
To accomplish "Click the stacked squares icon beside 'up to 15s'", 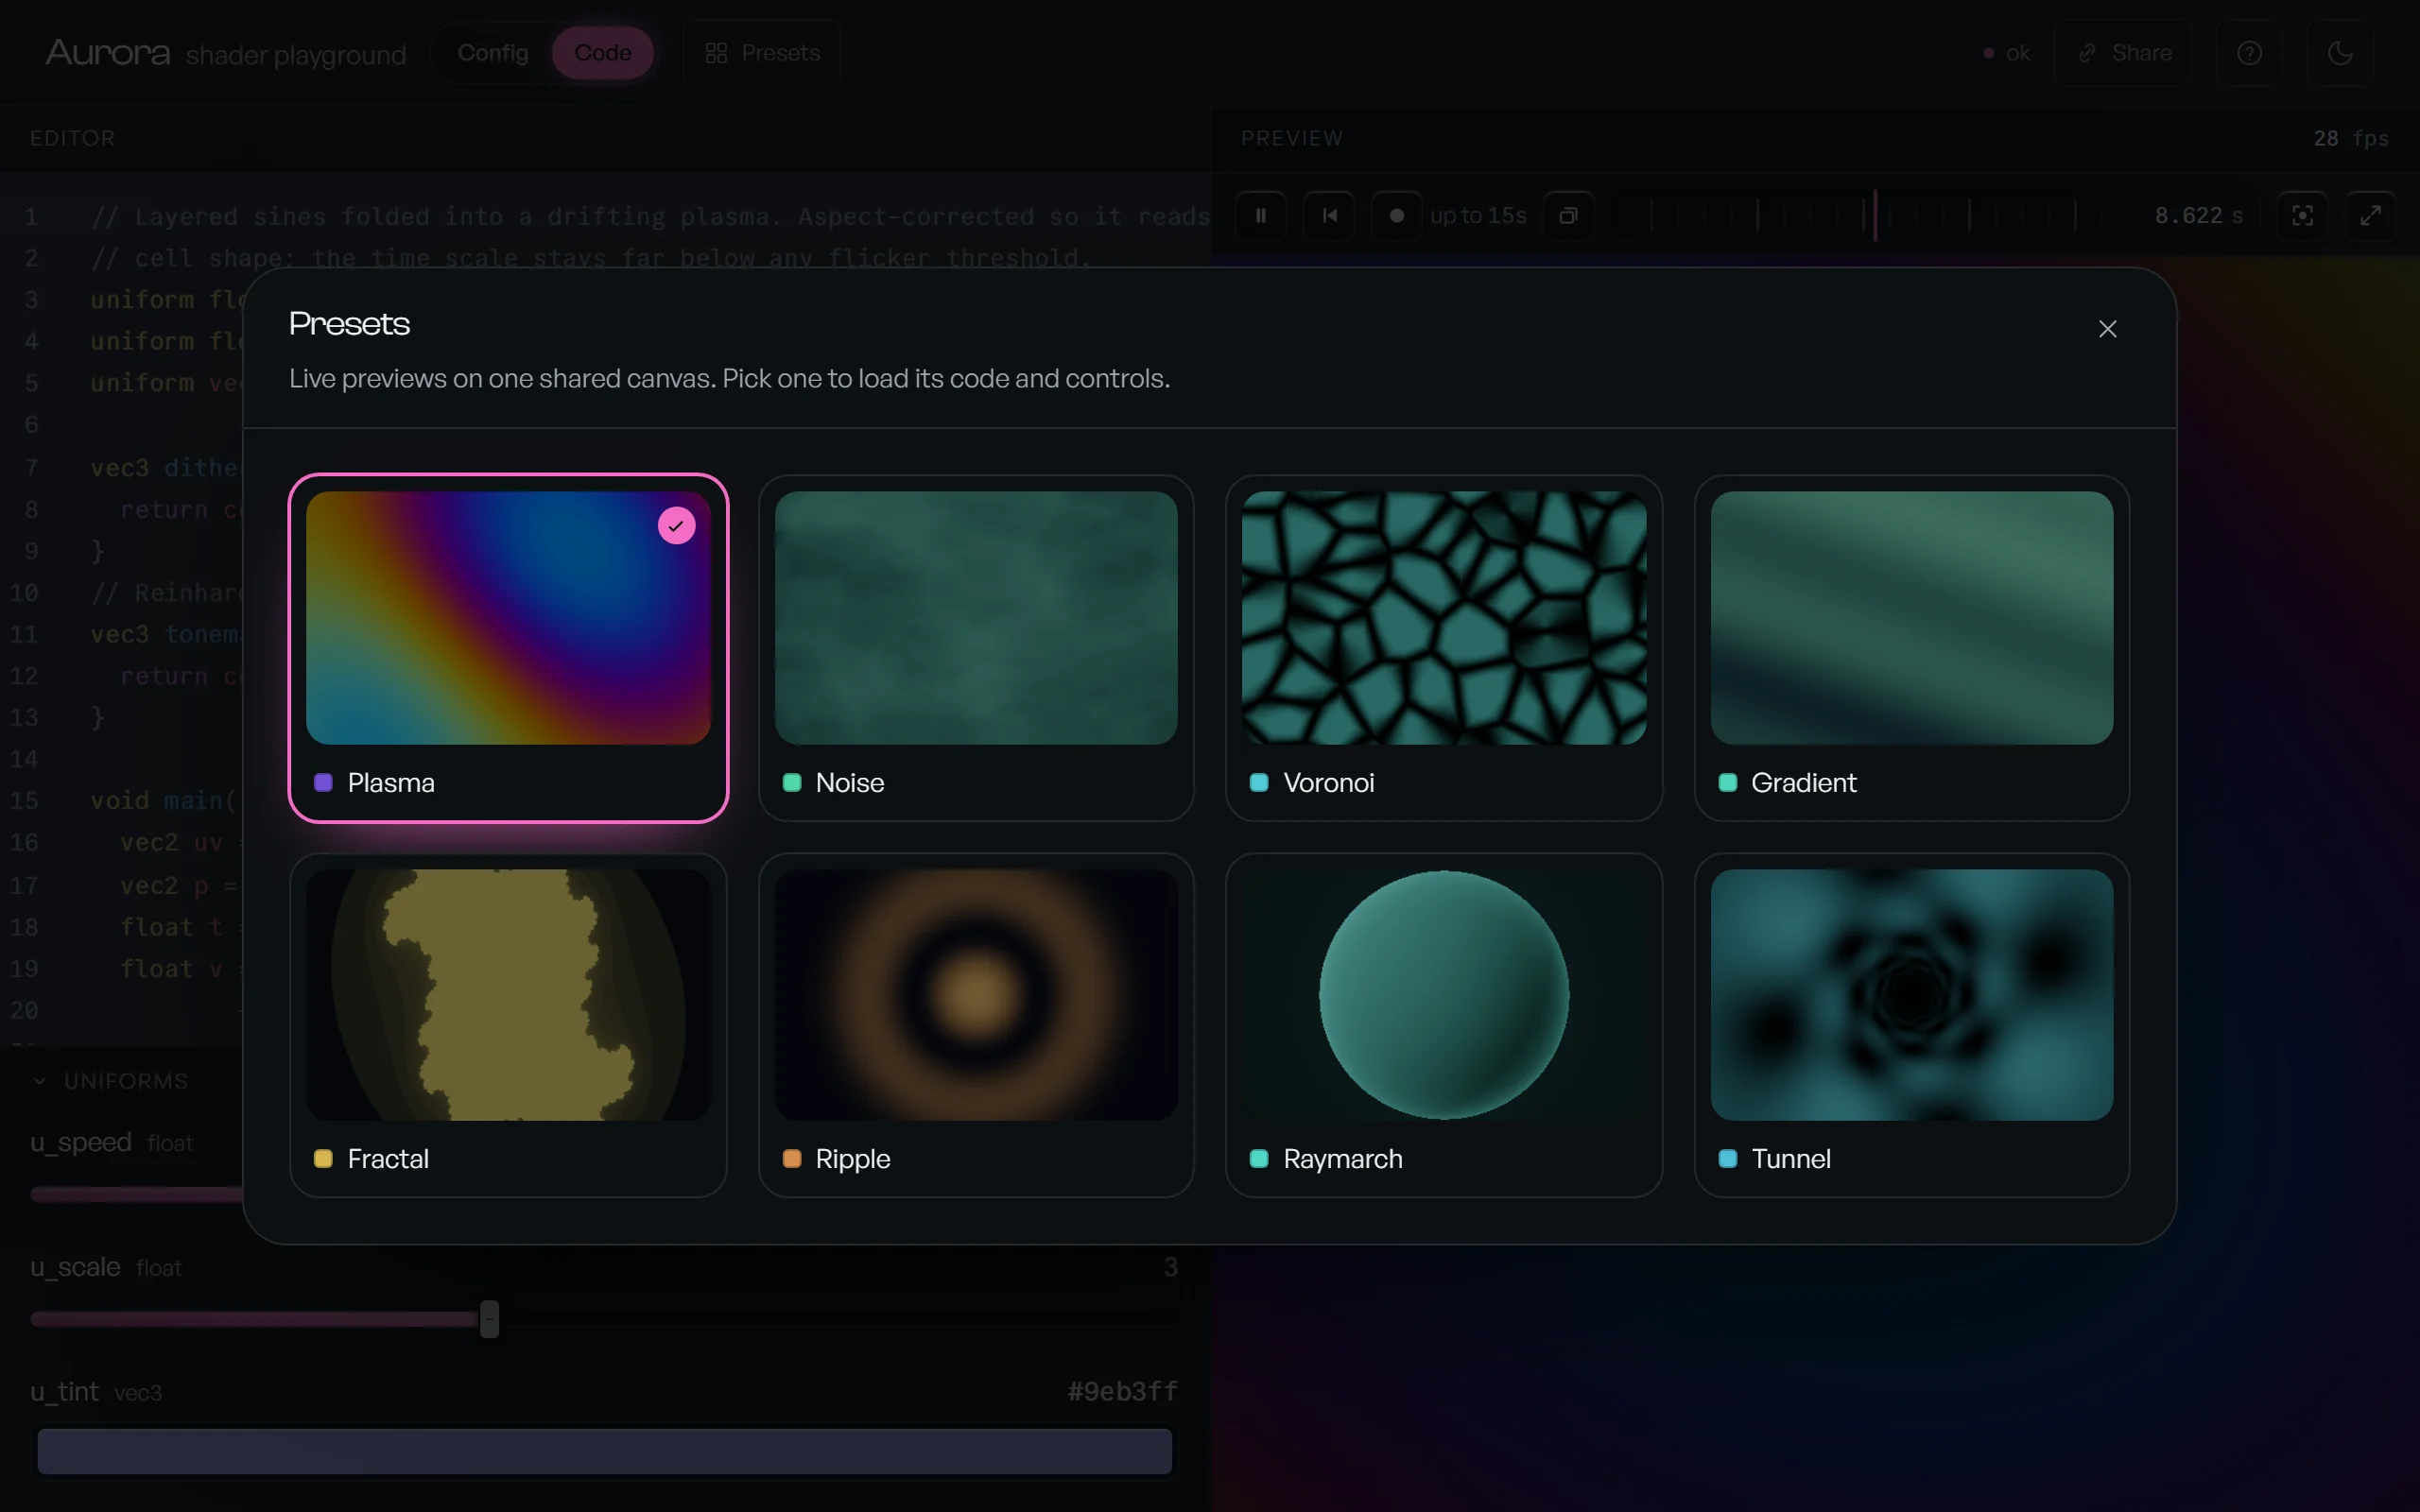I will tap(1568, 215).
